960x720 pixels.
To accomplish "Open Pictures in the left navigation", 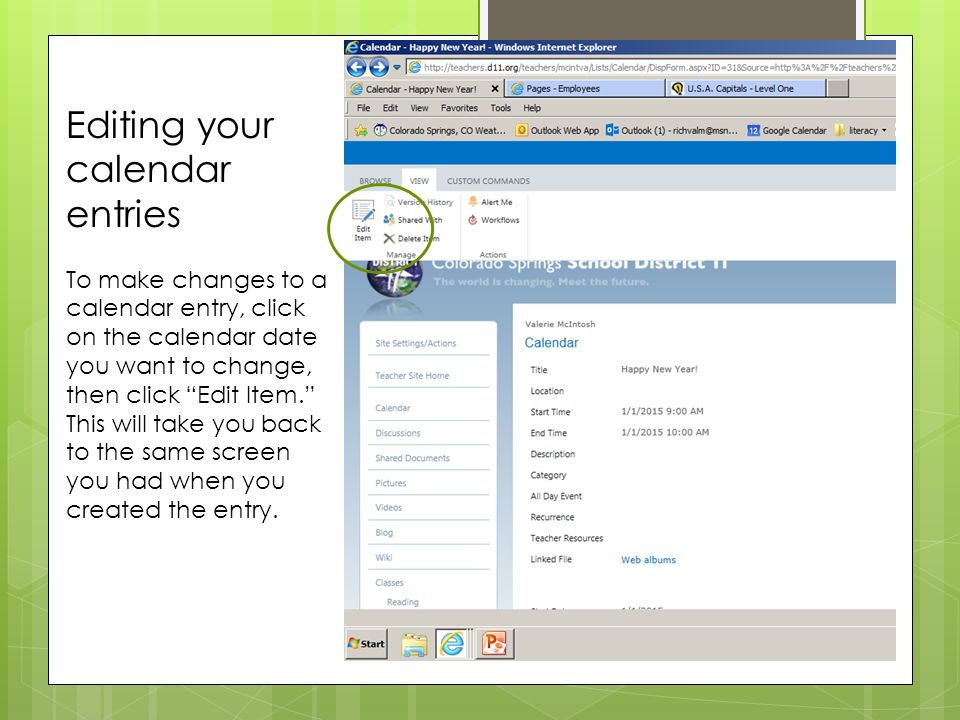I will [391, 483].
